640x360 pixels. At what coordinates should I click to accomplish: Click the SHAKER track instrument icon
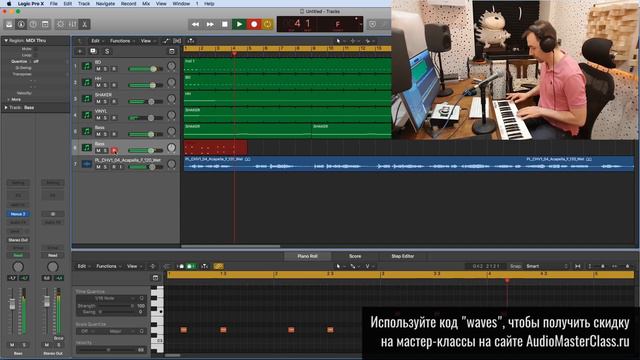pos(87,98)
